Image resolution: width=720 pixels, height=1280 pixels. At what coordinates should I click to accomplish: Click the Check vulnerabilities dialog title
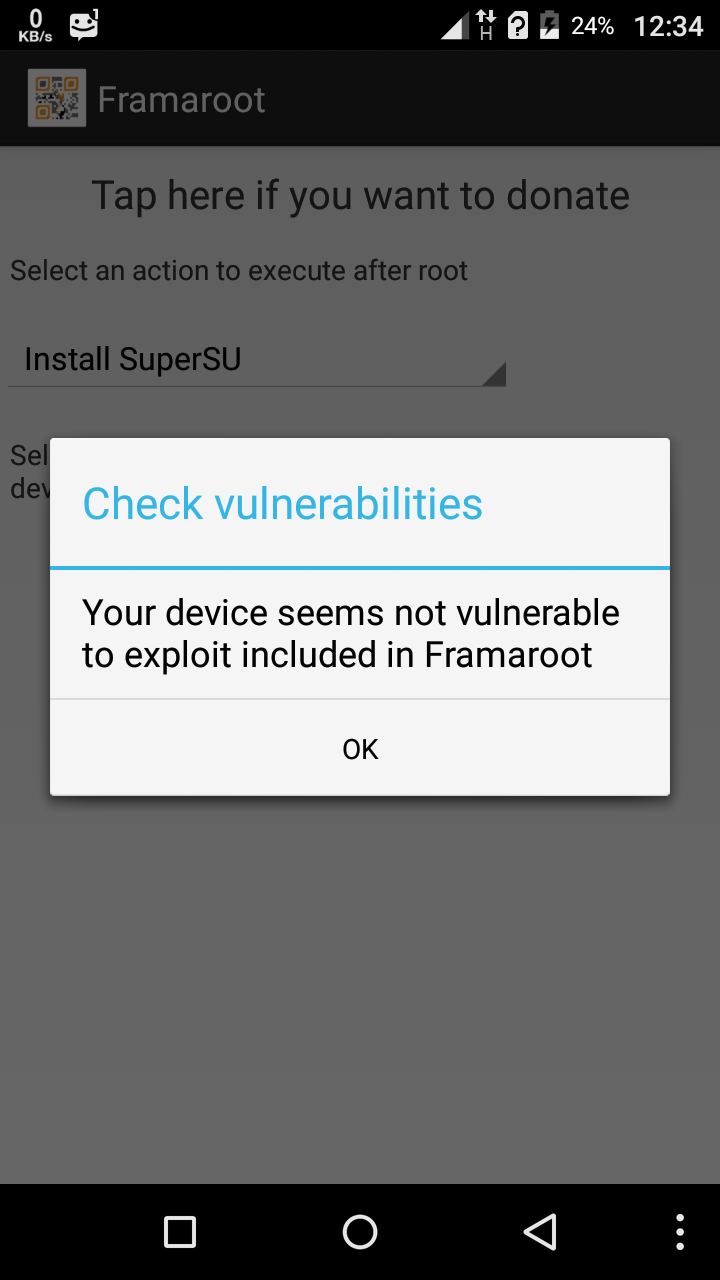click(283, 504)
